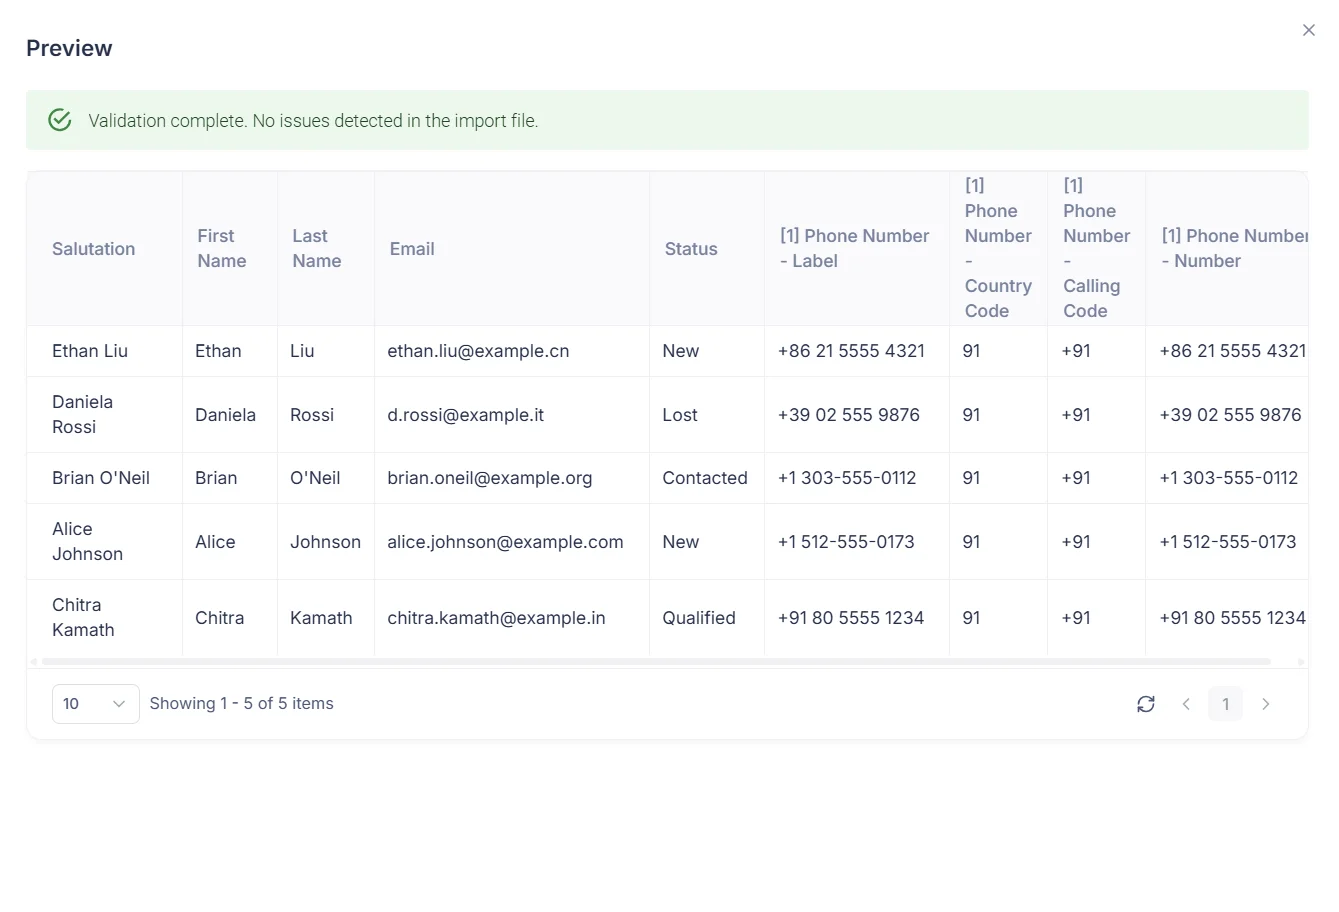Click the horizontal table scrollbar
The width and height of the screenshot is (1339, 912).
[x=656, y=662]
